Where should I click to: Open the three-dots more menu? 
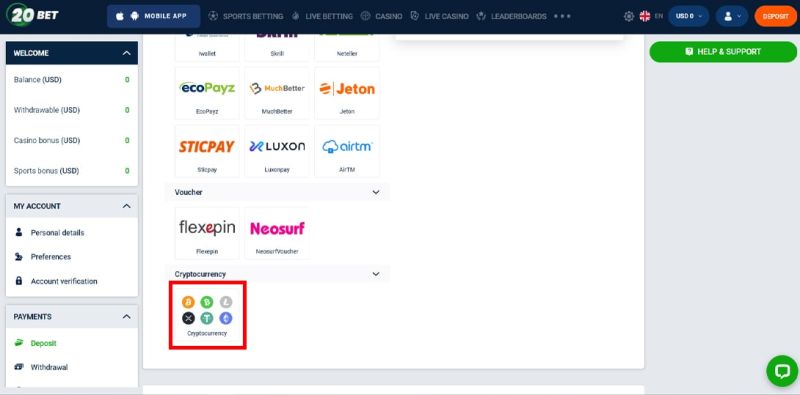[x=562, y=16]
